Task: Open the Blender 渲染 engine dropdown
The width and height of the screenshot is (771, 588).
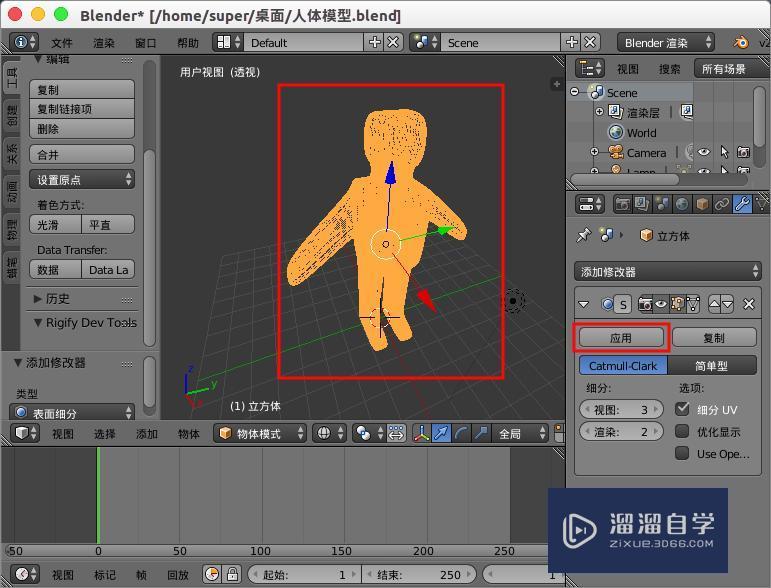Action: tap(665, 42)
